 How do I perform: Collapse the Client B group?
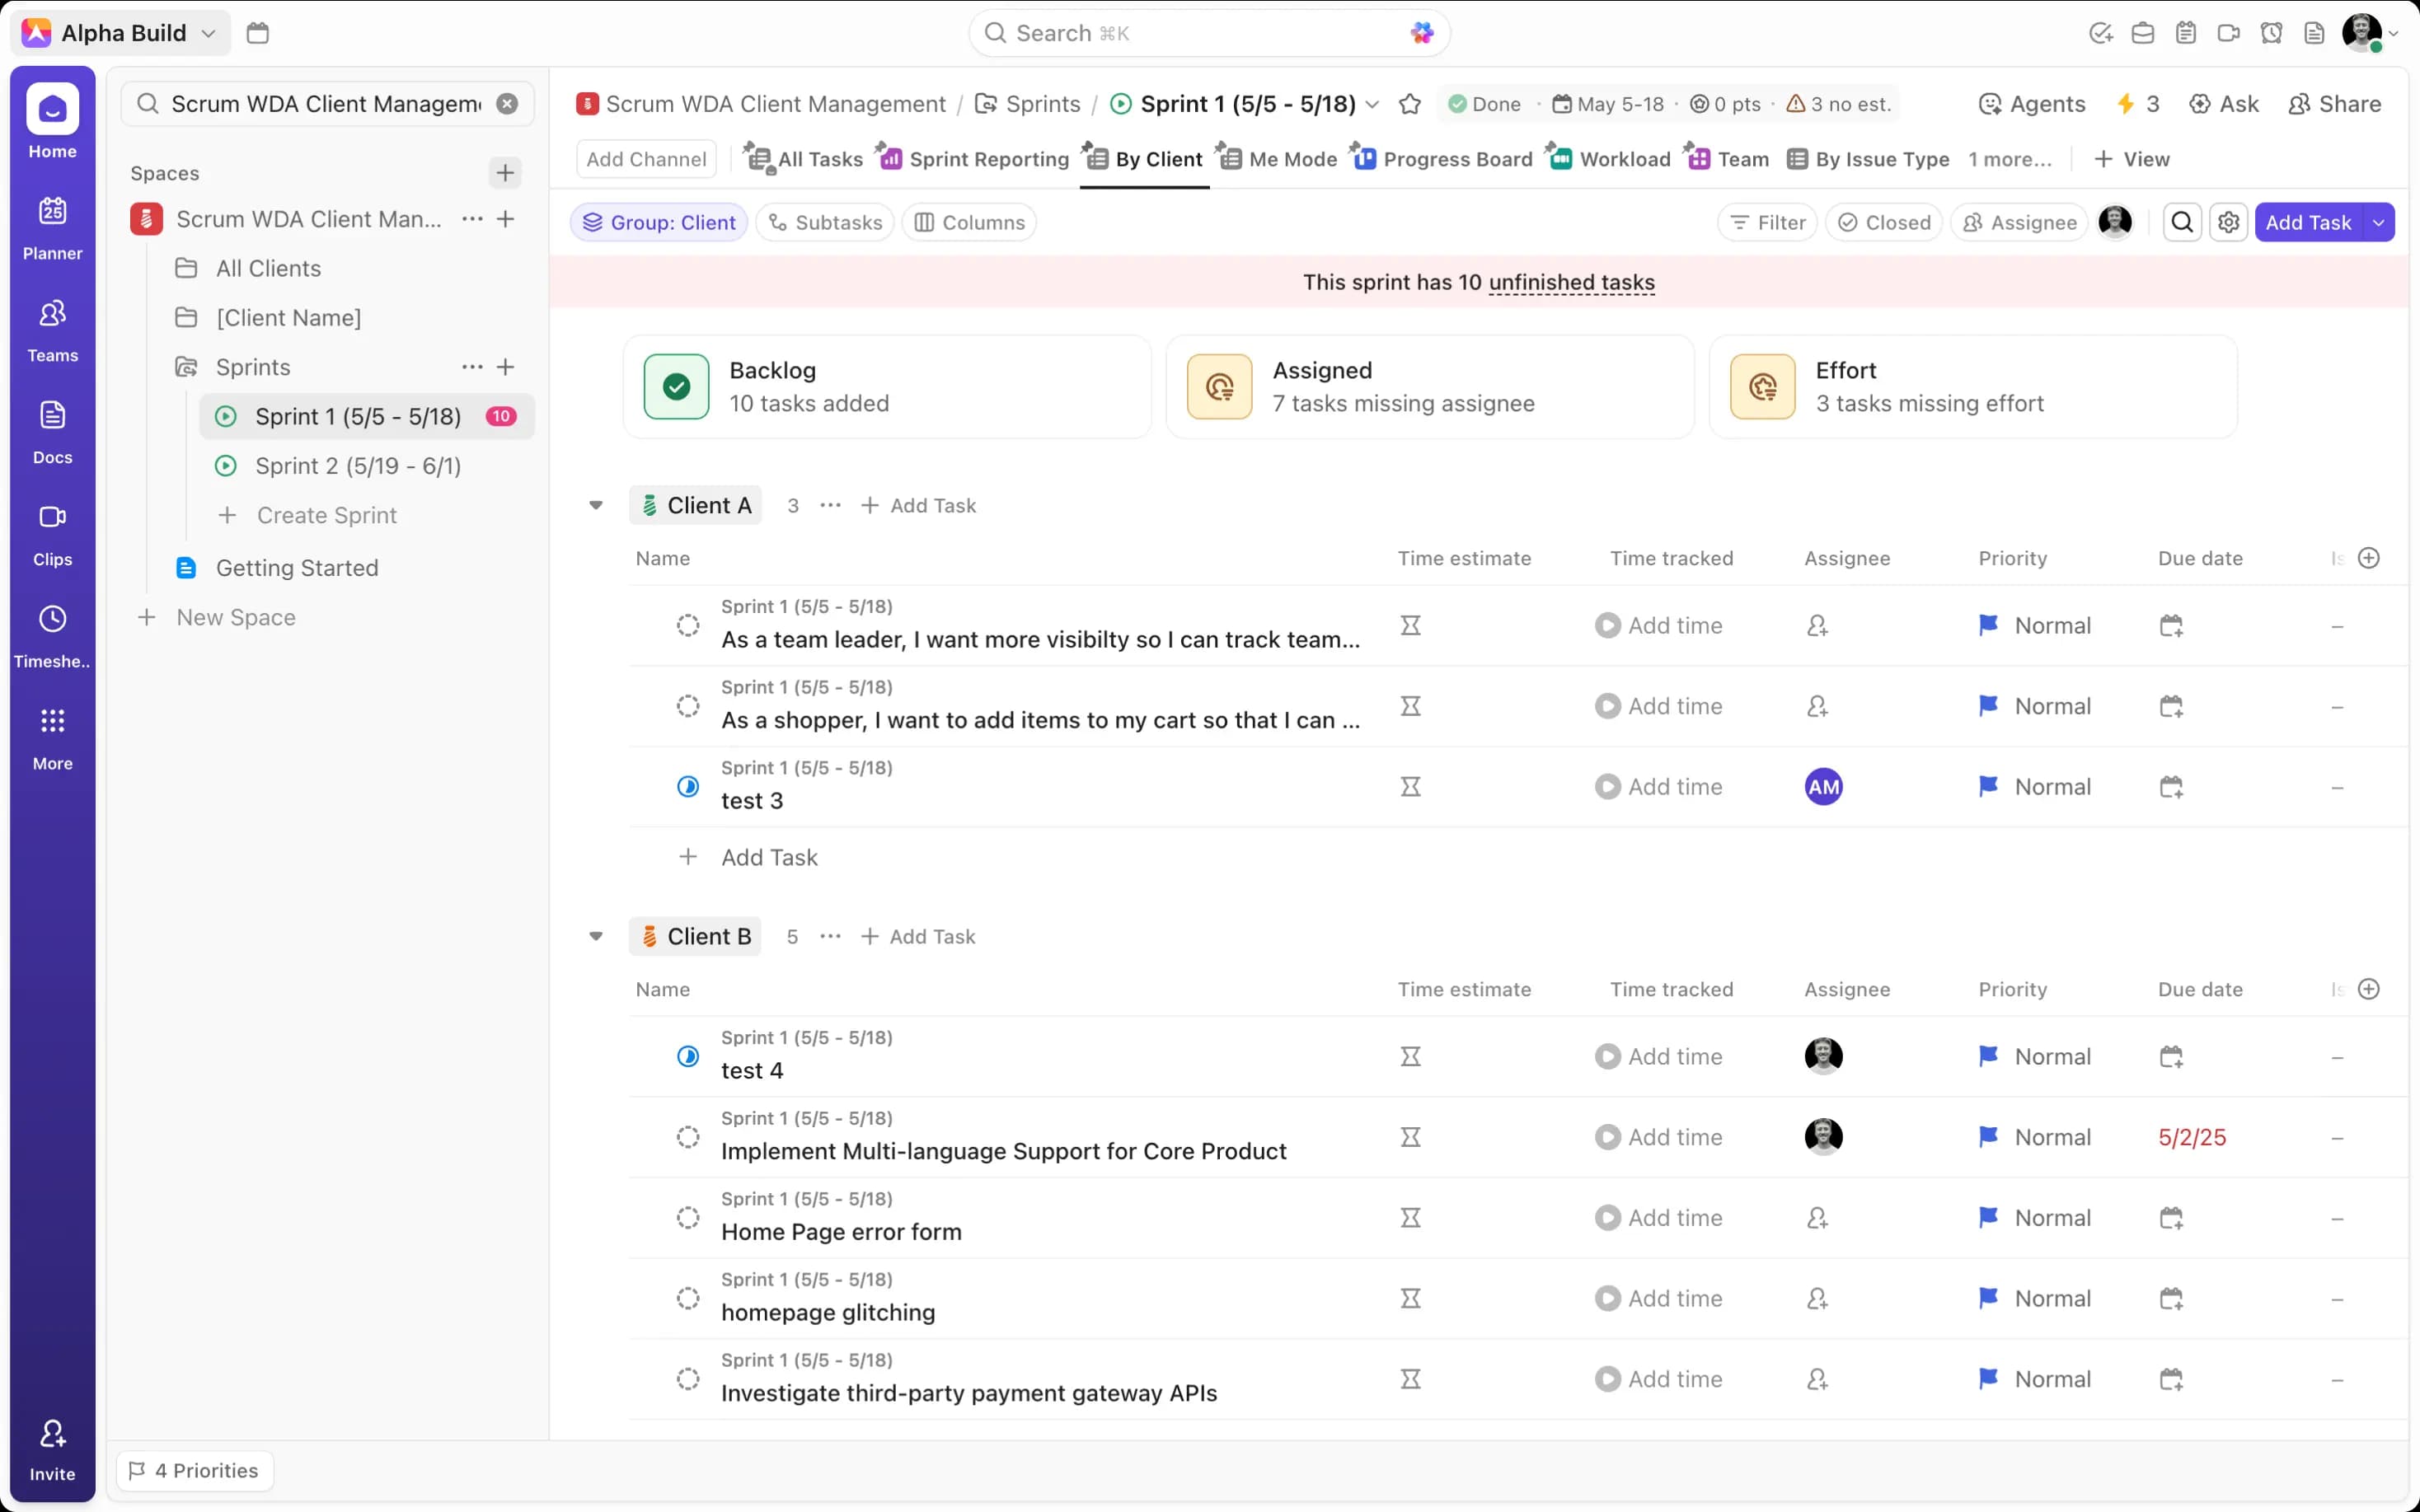click(596, 937)
